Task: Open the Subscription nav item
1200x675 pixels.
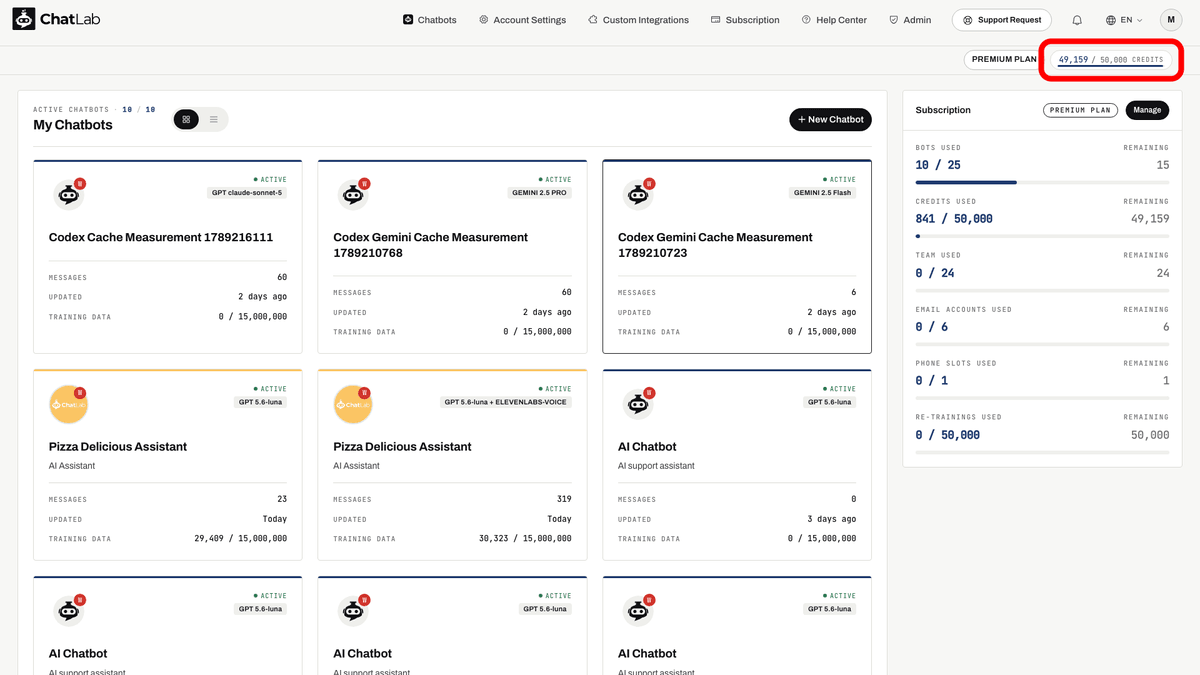Action: (745, 20)
